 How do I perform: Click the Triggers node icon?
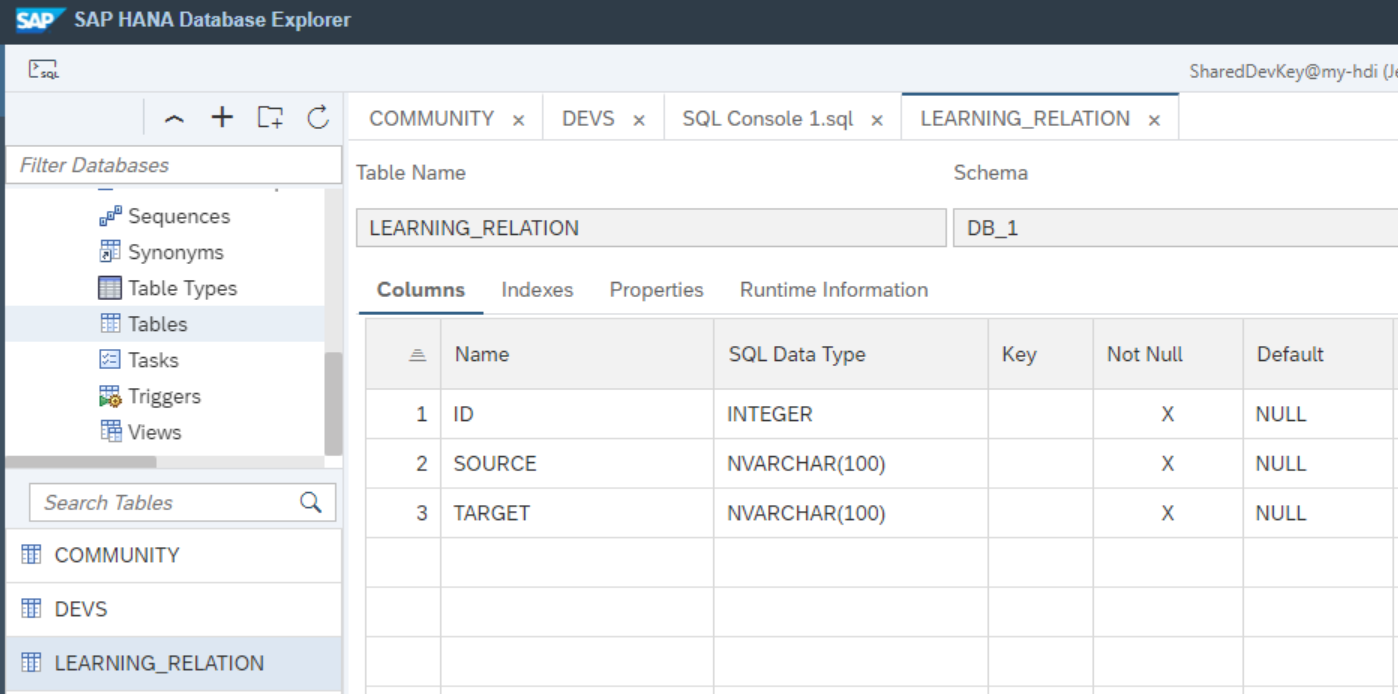pyautogui.click(x=110, y=396)
